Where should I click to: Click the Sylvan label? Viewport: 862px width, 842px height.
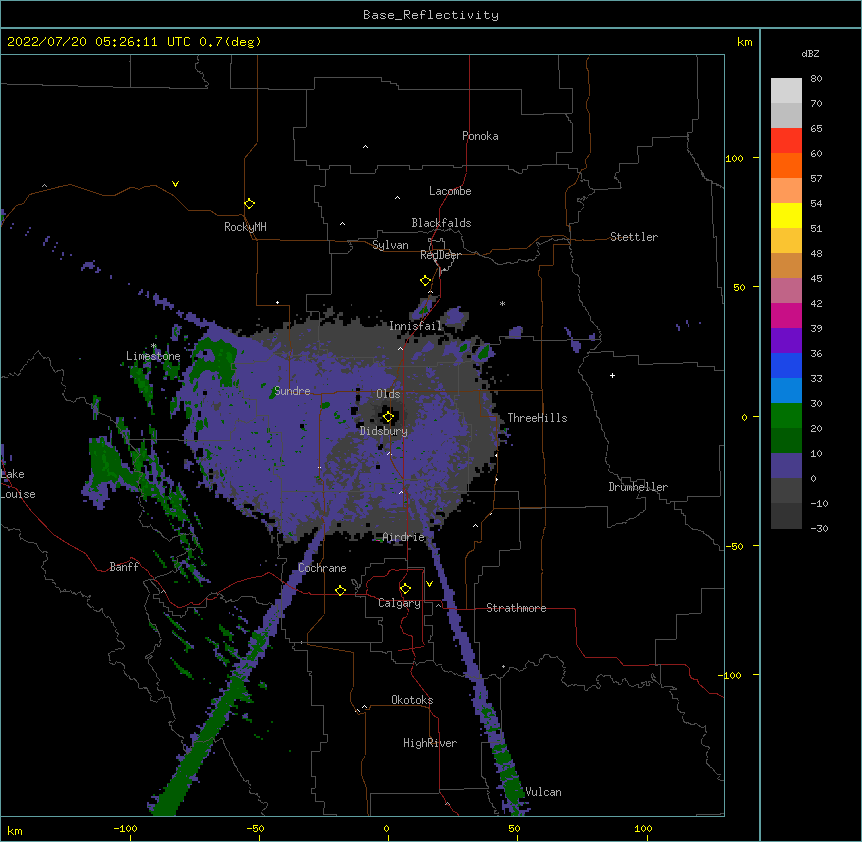click(x=390, y=245)
